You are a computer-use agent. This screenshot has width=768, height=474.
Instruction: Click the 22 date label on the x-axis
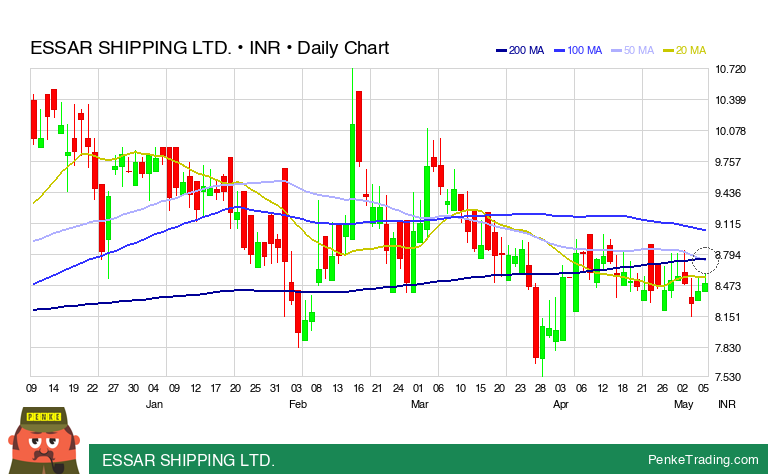[x=92, y=388]
